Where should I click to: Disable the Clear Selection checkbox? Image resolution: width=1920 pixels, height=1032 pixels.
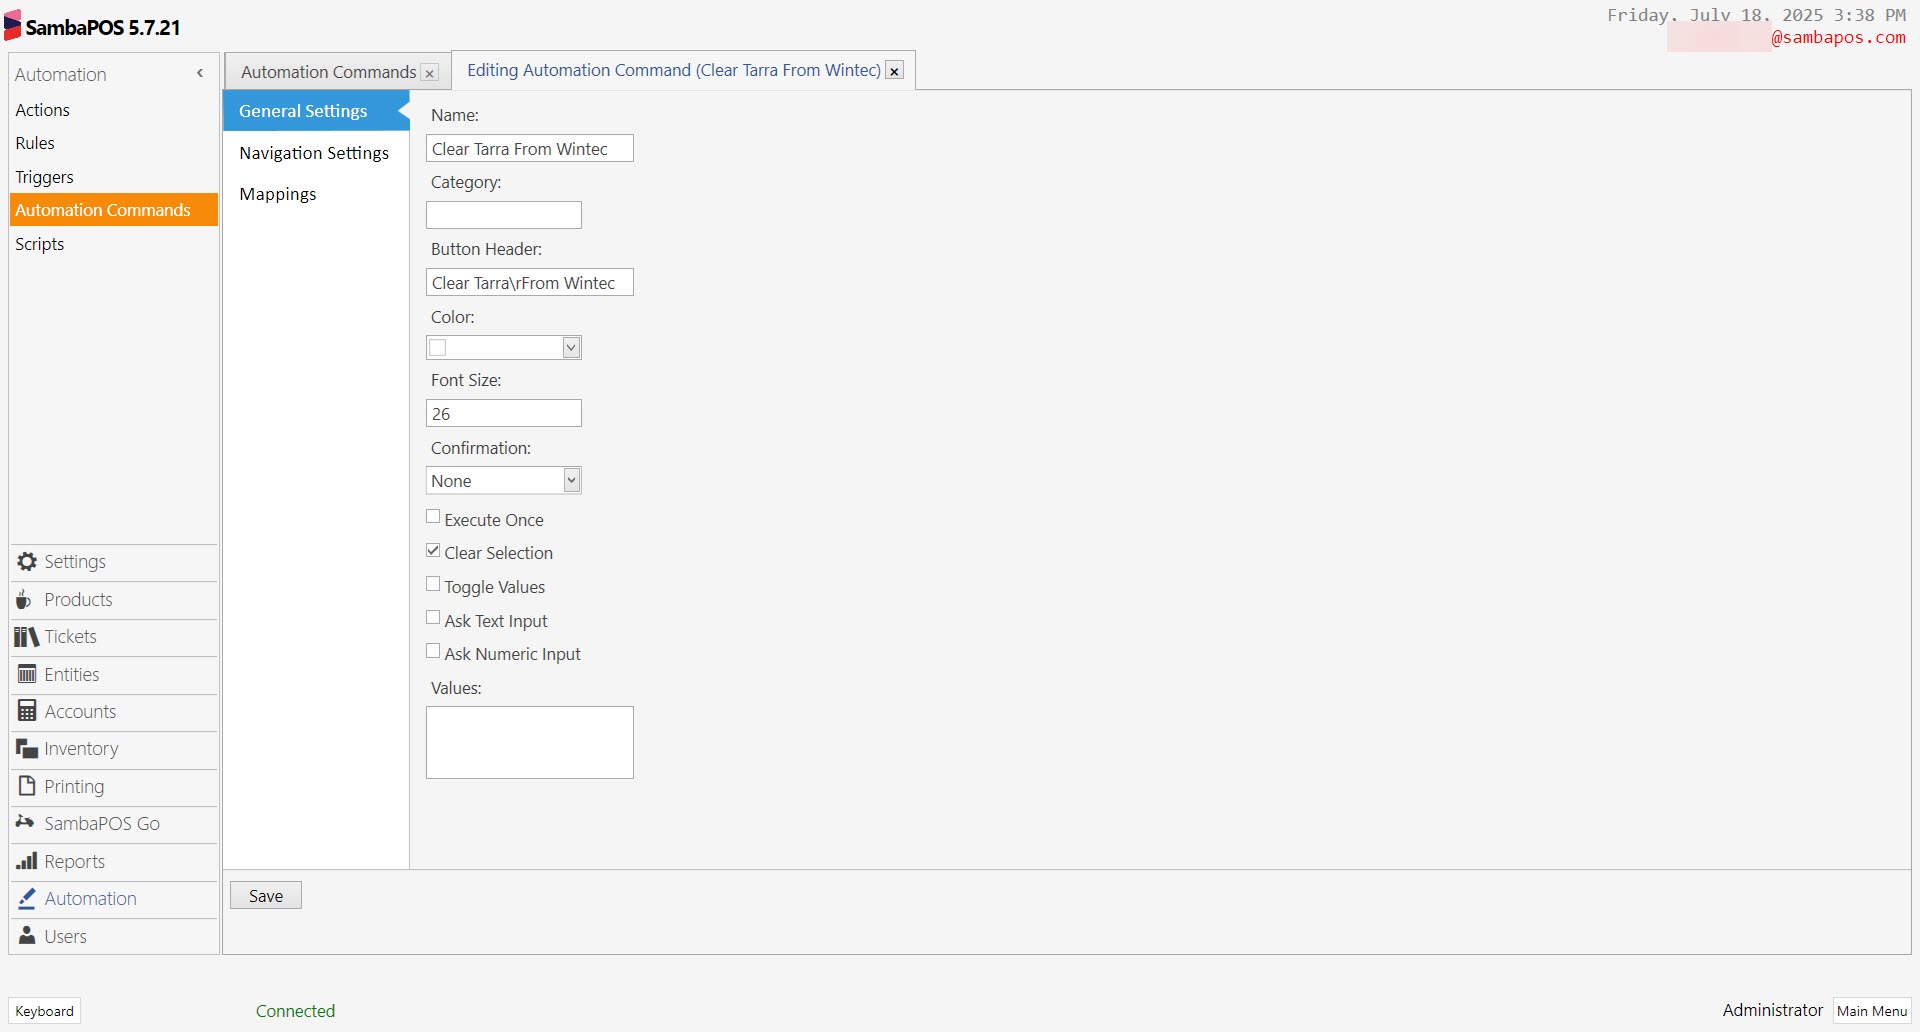point(433,549)
